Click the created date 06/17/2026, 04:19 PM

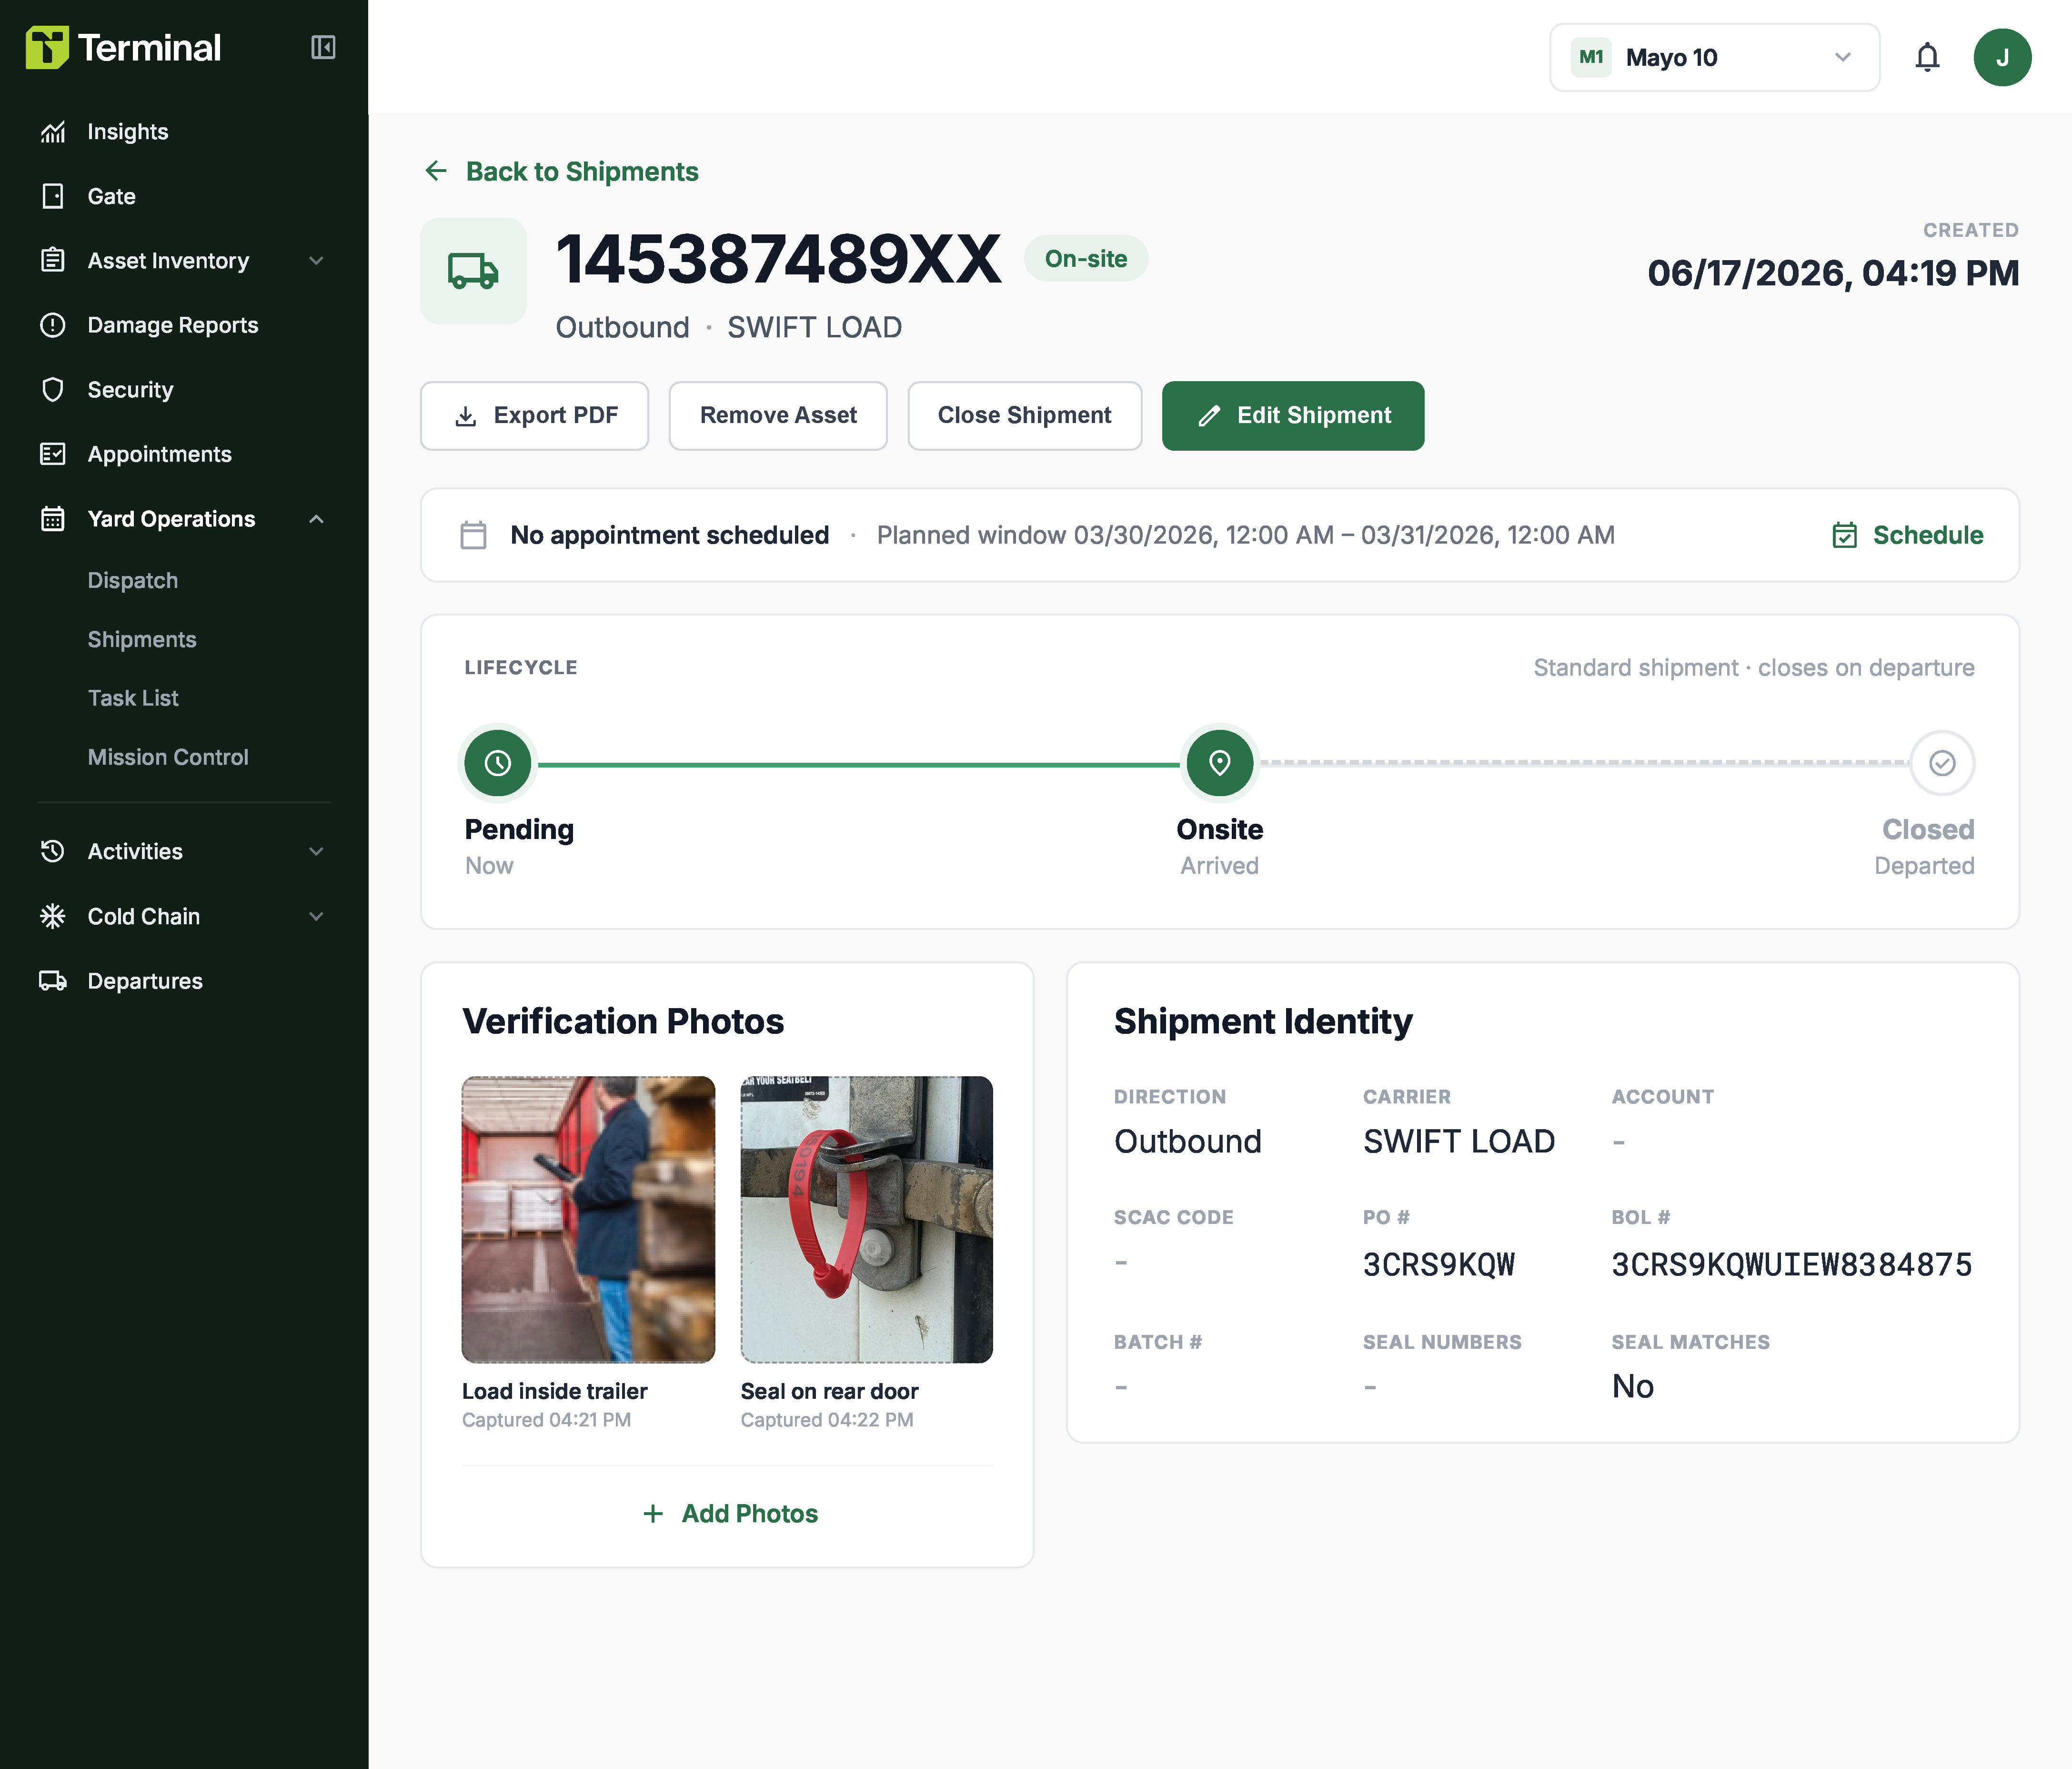click(x=1833, y=273)
